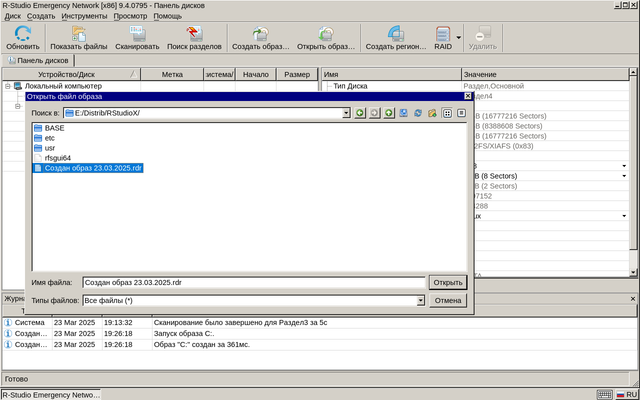Image resolution: width=640 pixels, height=400 pixels.
Task: Select the BASE folder icon
Action: click(x=38, y=128)
